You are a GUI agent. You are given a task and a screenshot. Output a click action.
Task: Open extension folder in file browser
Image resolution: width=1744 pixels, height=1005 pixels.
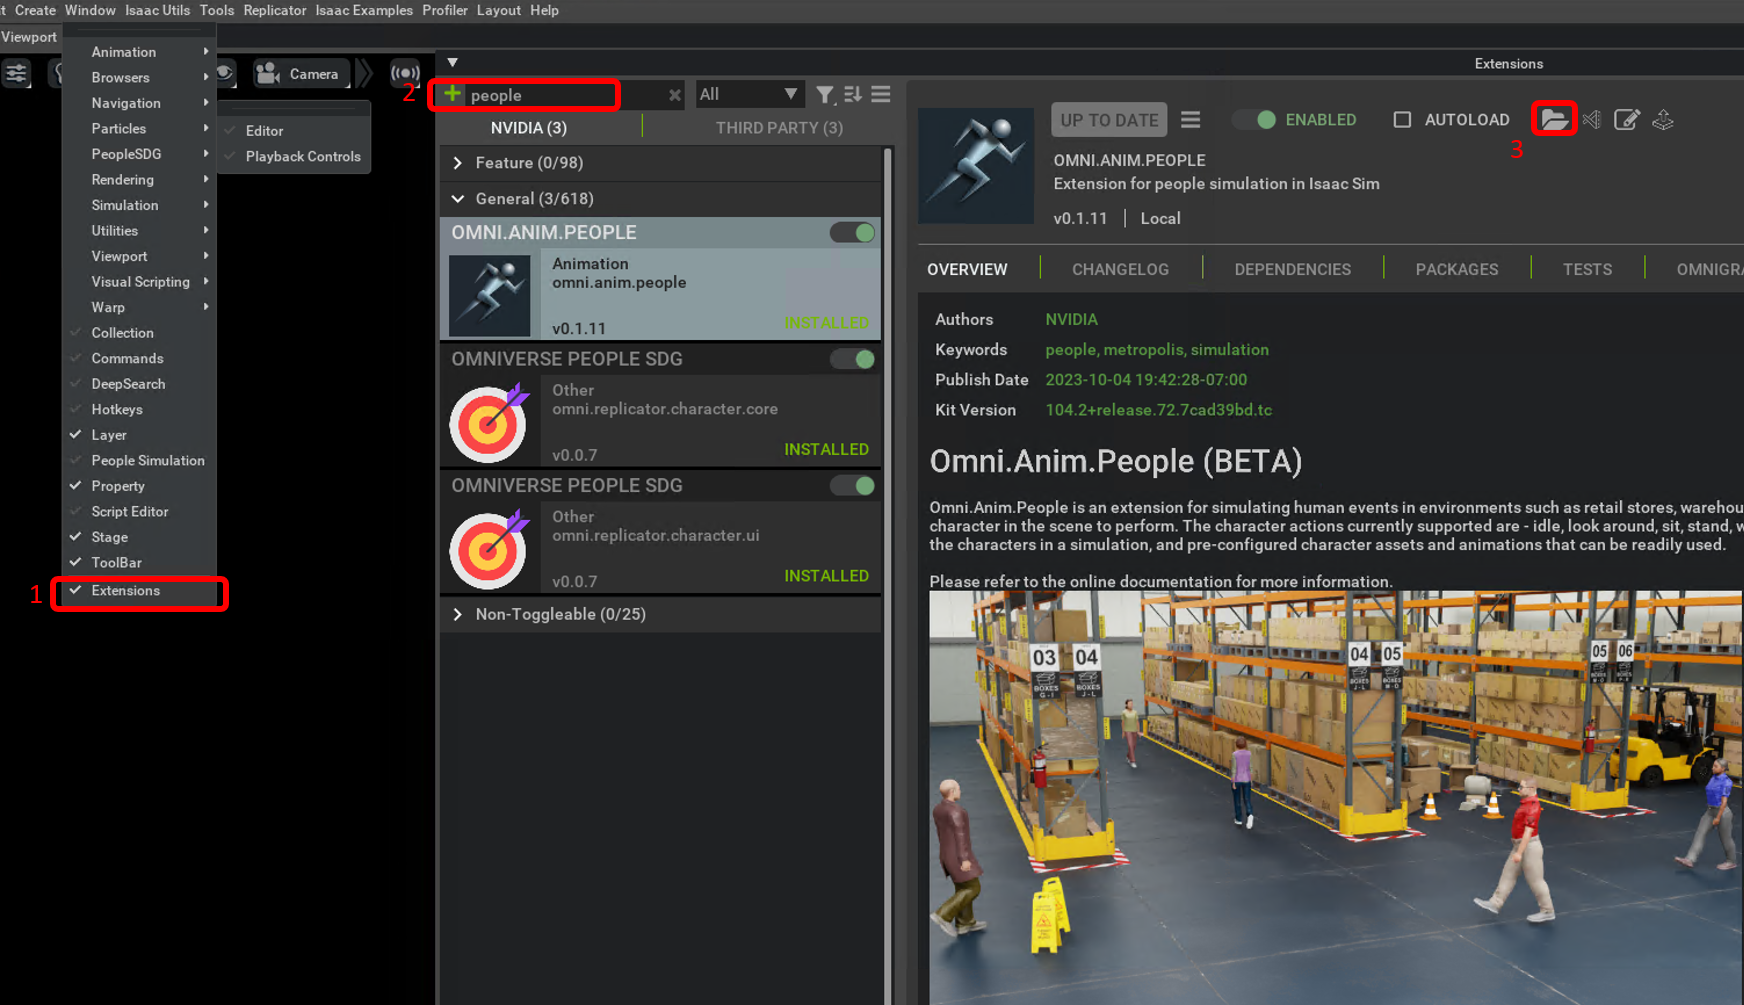[1553, 119]
